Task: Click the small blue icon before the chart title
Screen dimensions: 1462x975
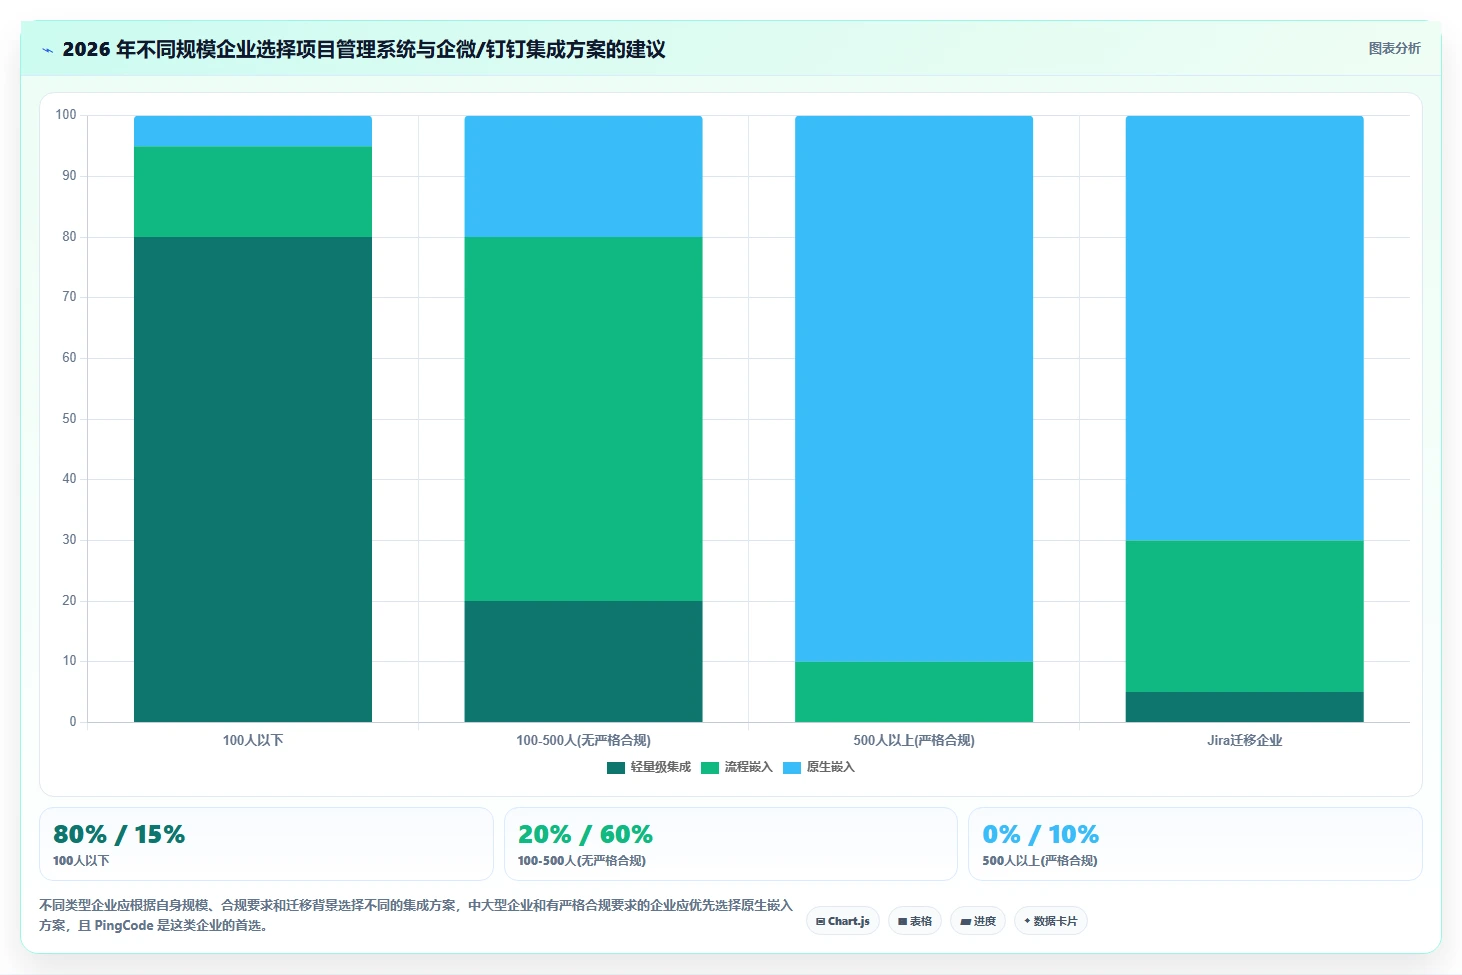Action: (47, 50)
